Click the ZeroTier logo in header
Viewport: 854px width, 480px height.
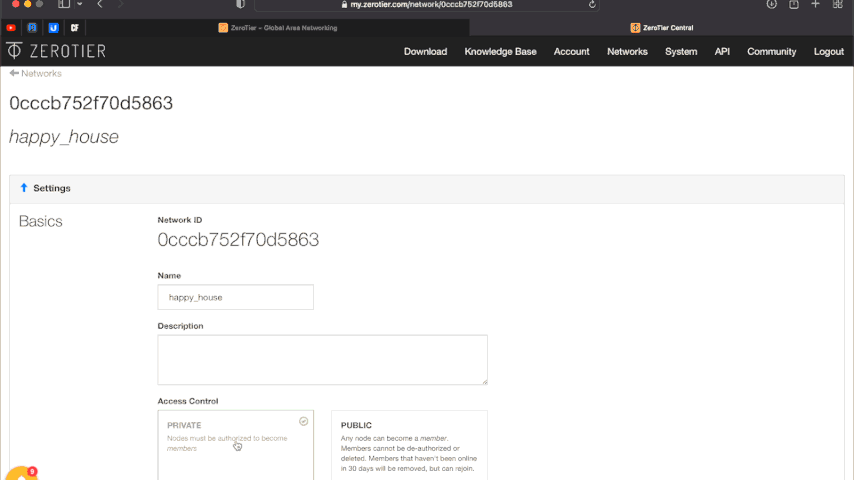pos(56,51)
